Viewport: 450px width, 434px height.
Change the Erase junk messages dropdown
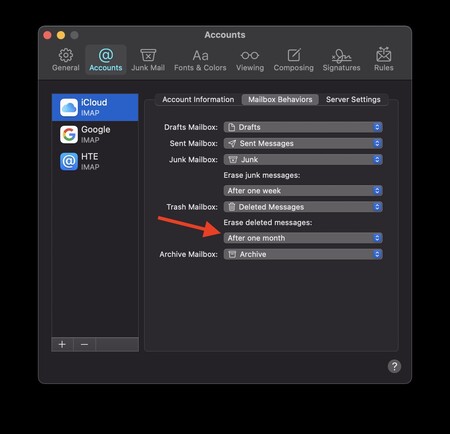[303, 191]
